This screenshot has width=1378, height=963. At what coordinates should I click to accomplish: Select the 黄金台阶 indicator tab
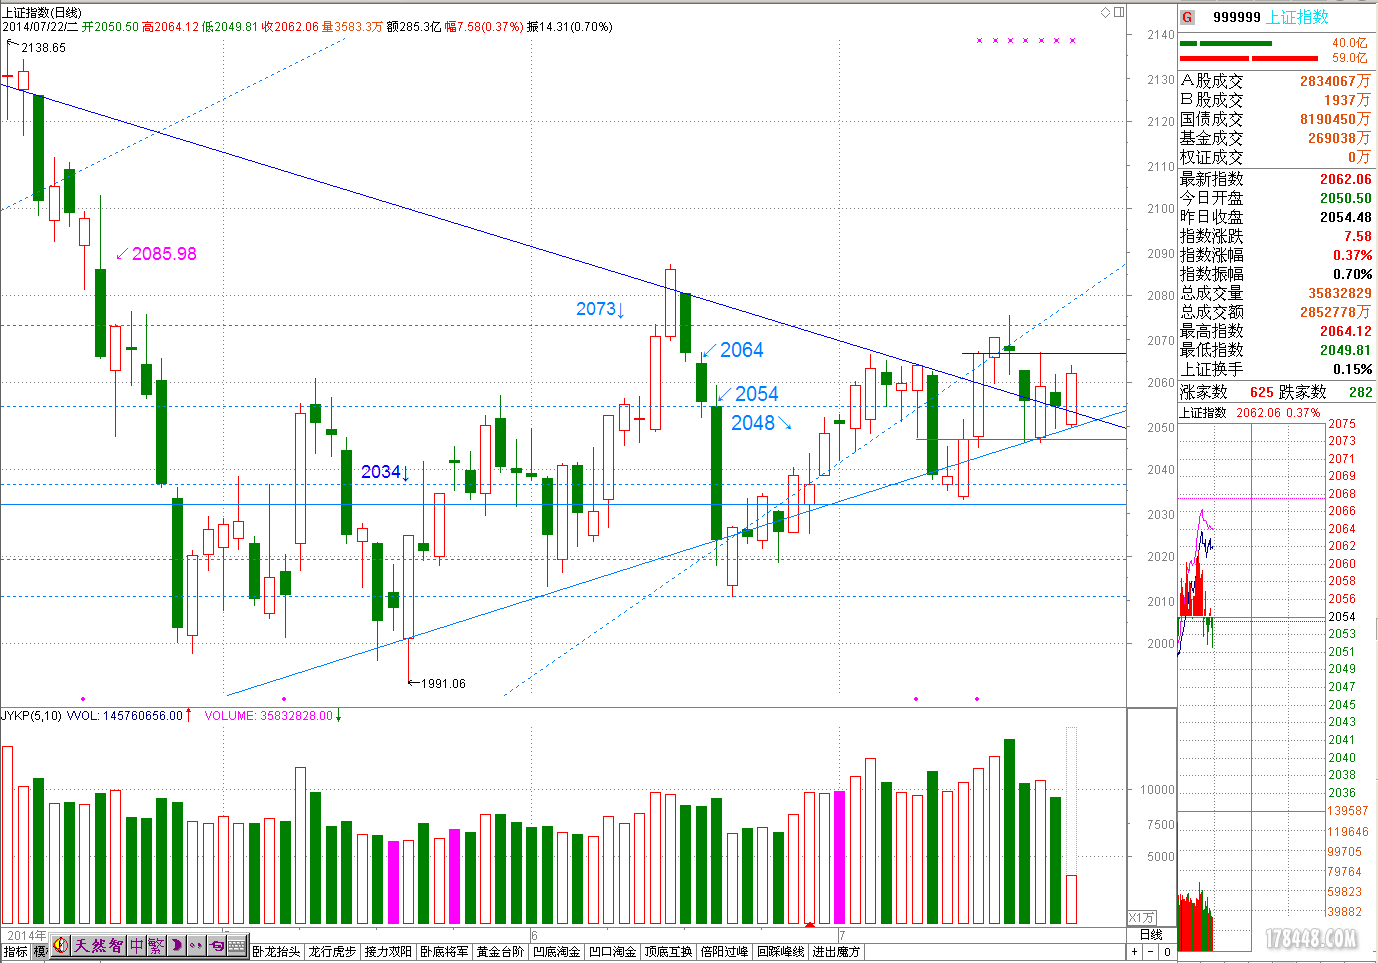point(501,952)
